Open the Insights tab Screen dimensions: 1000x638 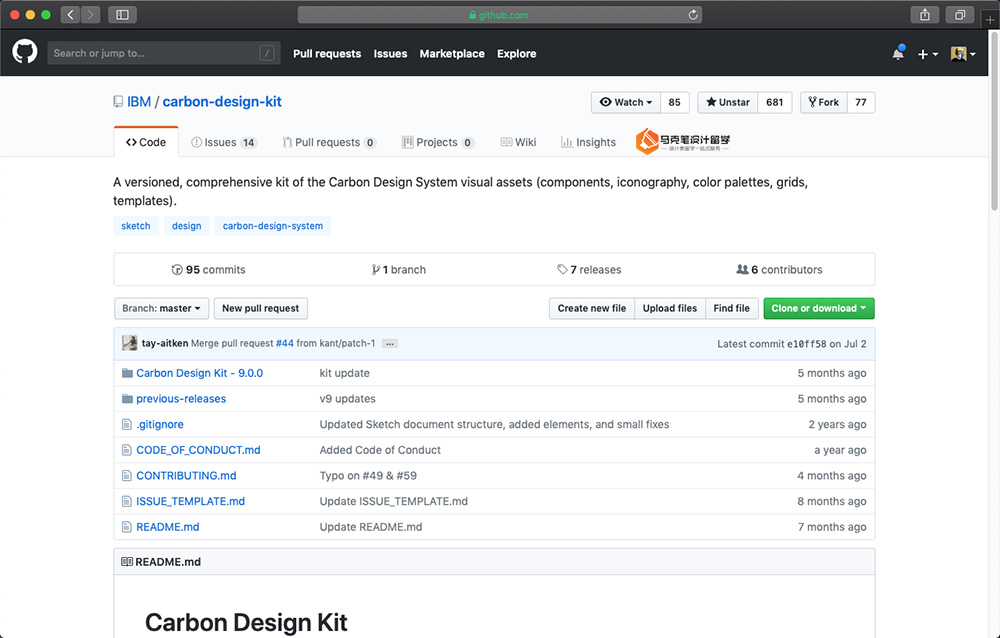(x=588, y=142)
